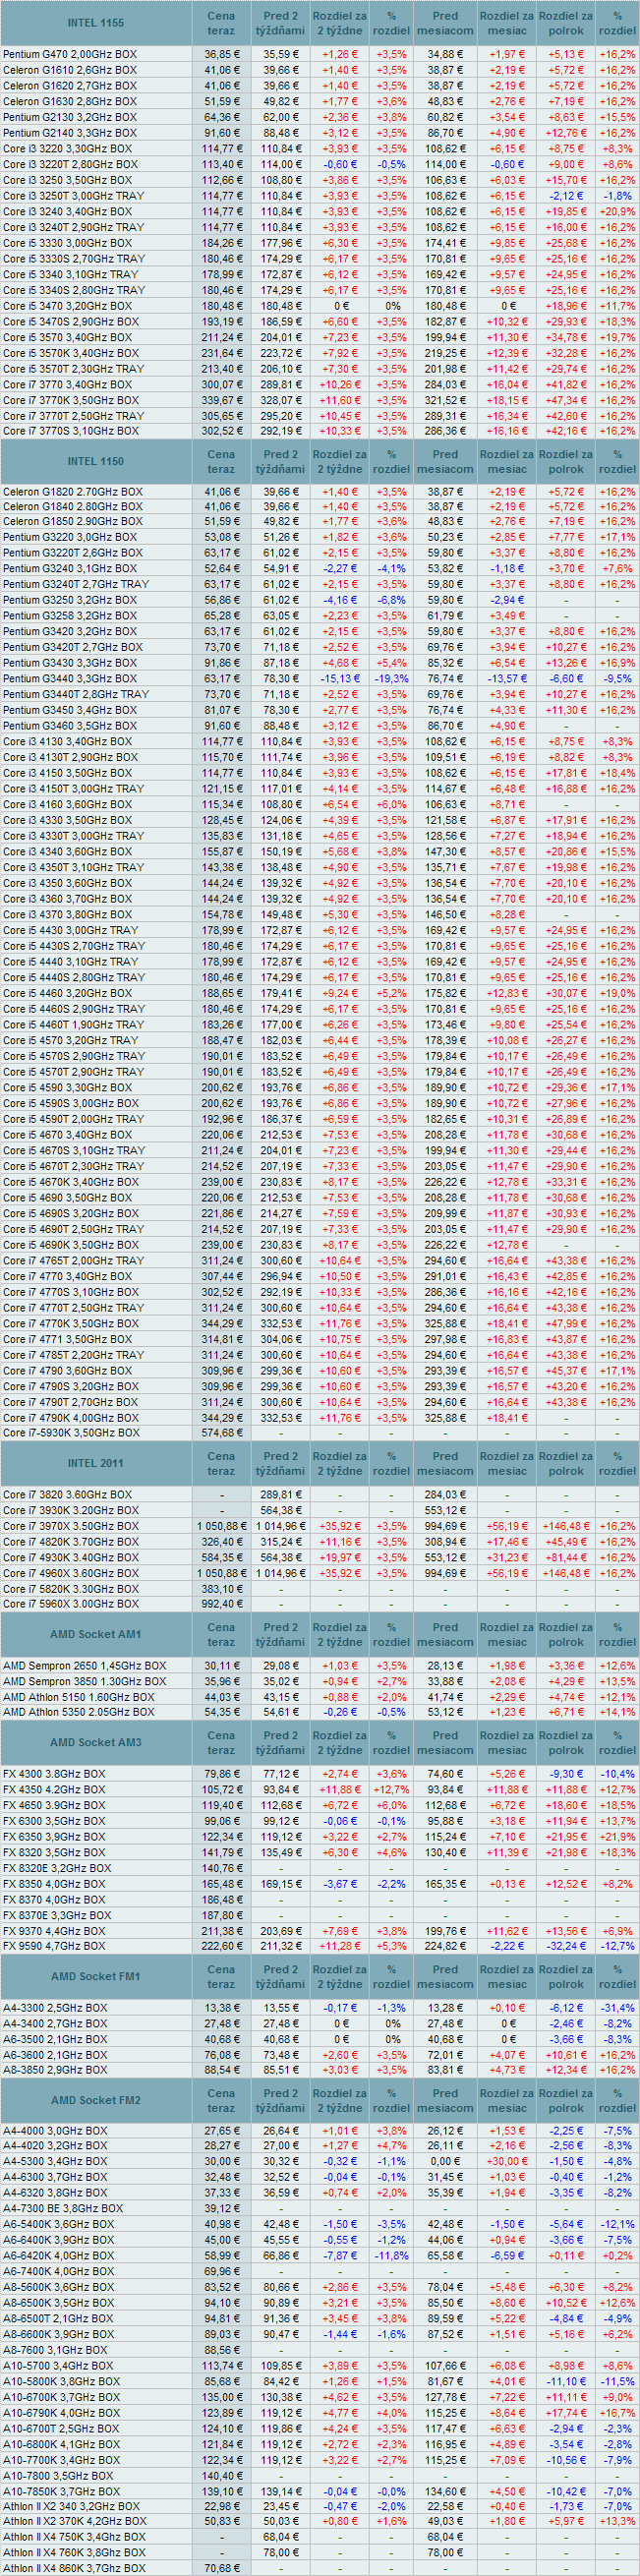Screen dimensions: 640x2576
Task: Click FX 4300 3.8GHz BOX entry
Action: point(53,1774)
